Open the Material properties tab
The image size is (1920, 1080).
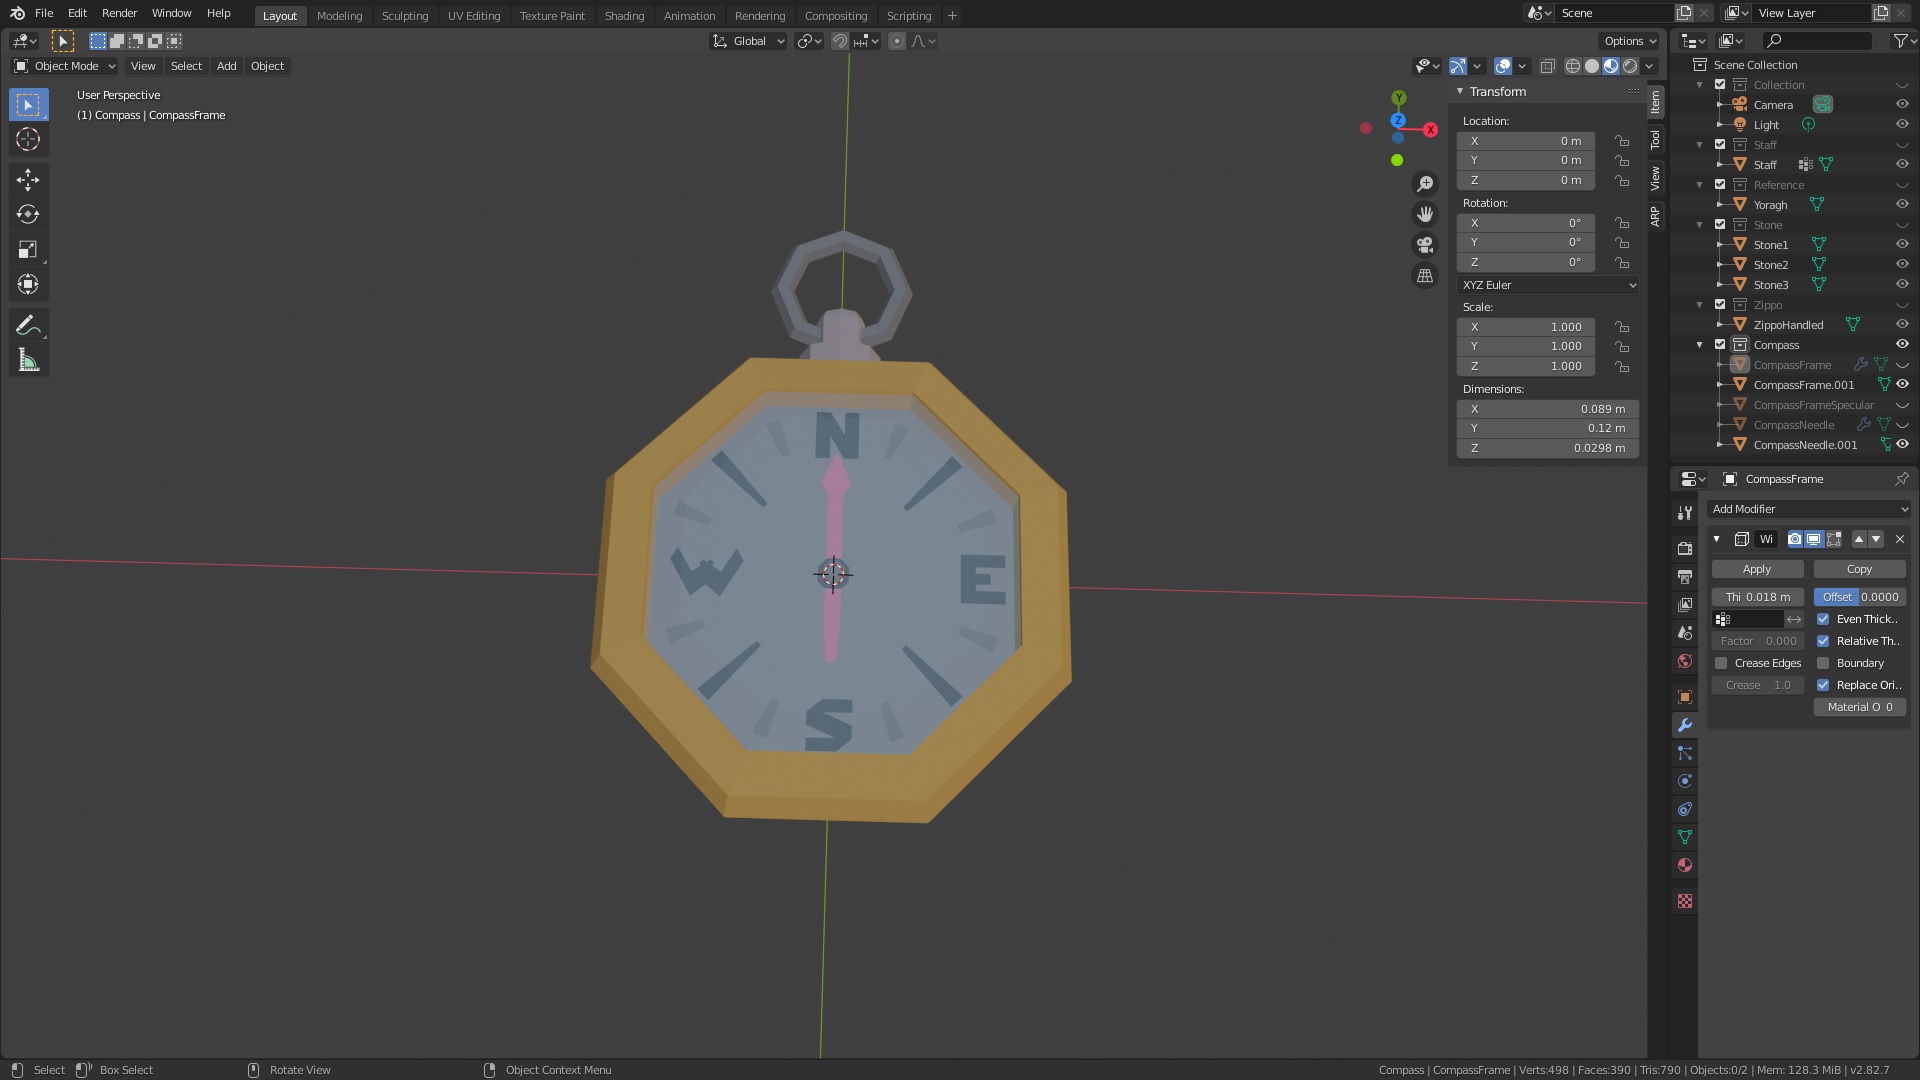tap(1685, 865)
